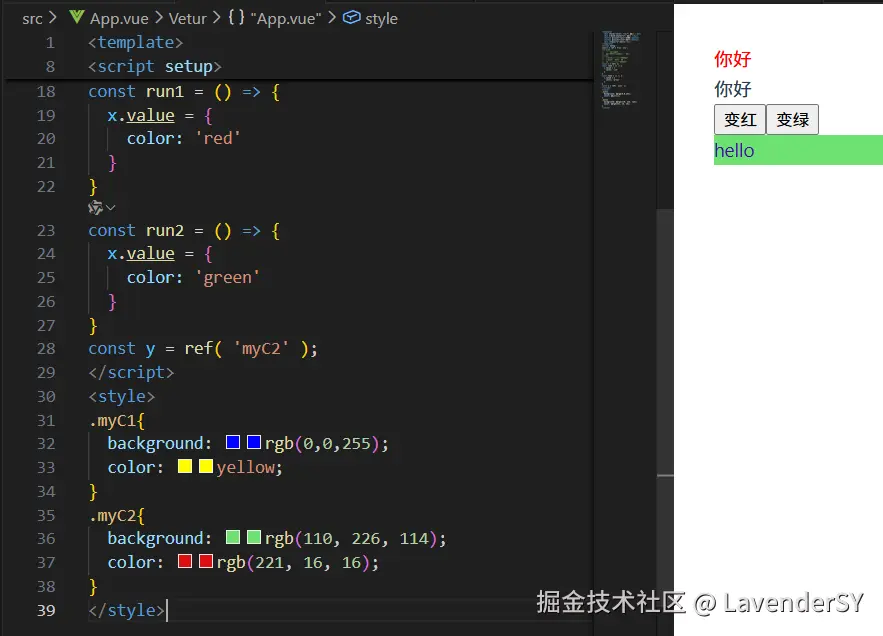Click the cube symbol icon before style
The height and width of the screenshot is (636, 883).
point(351,18)
